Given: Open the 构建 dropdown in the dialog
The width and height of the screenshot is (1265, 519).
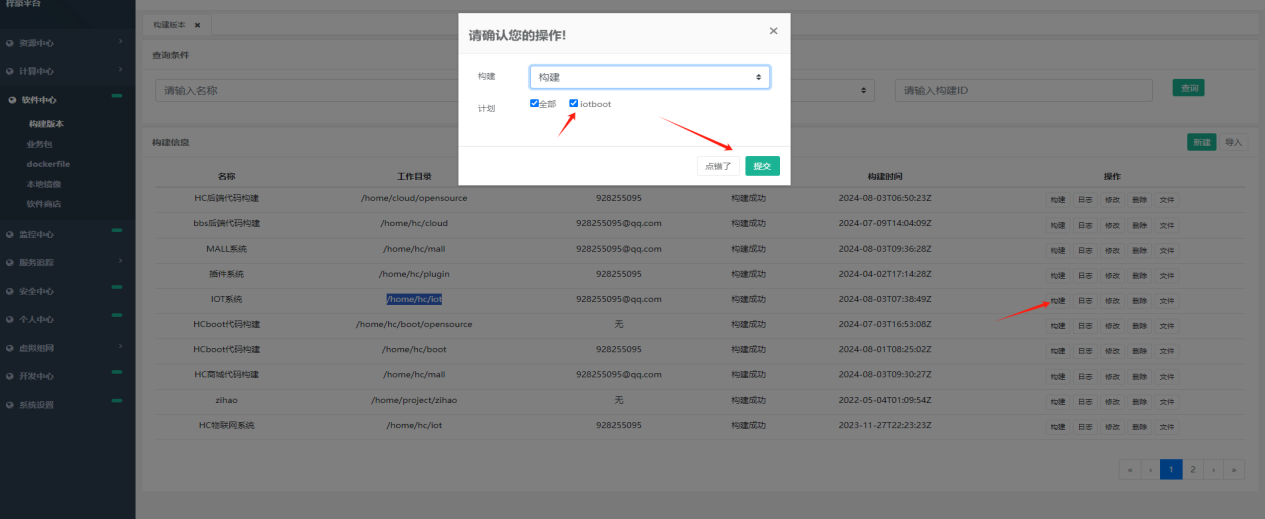Looking at the screenshot, I should (x=649, y=77).
